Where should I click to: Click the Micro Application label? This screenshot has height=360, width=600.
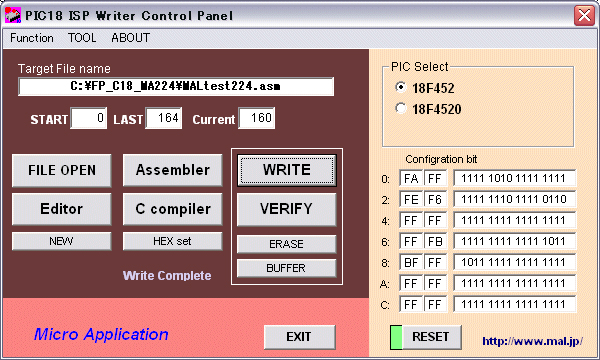click(101, 334)
